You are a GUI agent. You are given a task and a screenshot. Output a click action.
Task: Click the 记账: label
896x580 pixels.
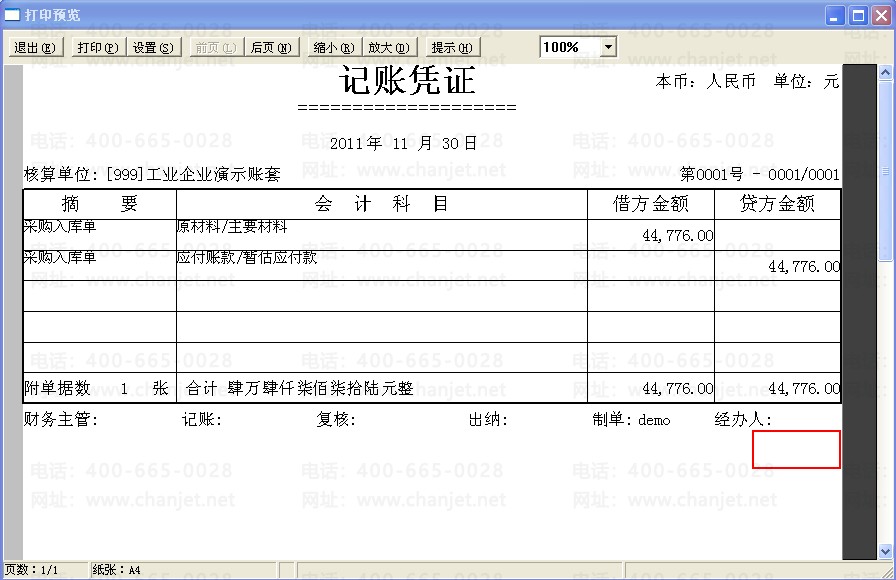pyautogui.click(x=202, y=419)
